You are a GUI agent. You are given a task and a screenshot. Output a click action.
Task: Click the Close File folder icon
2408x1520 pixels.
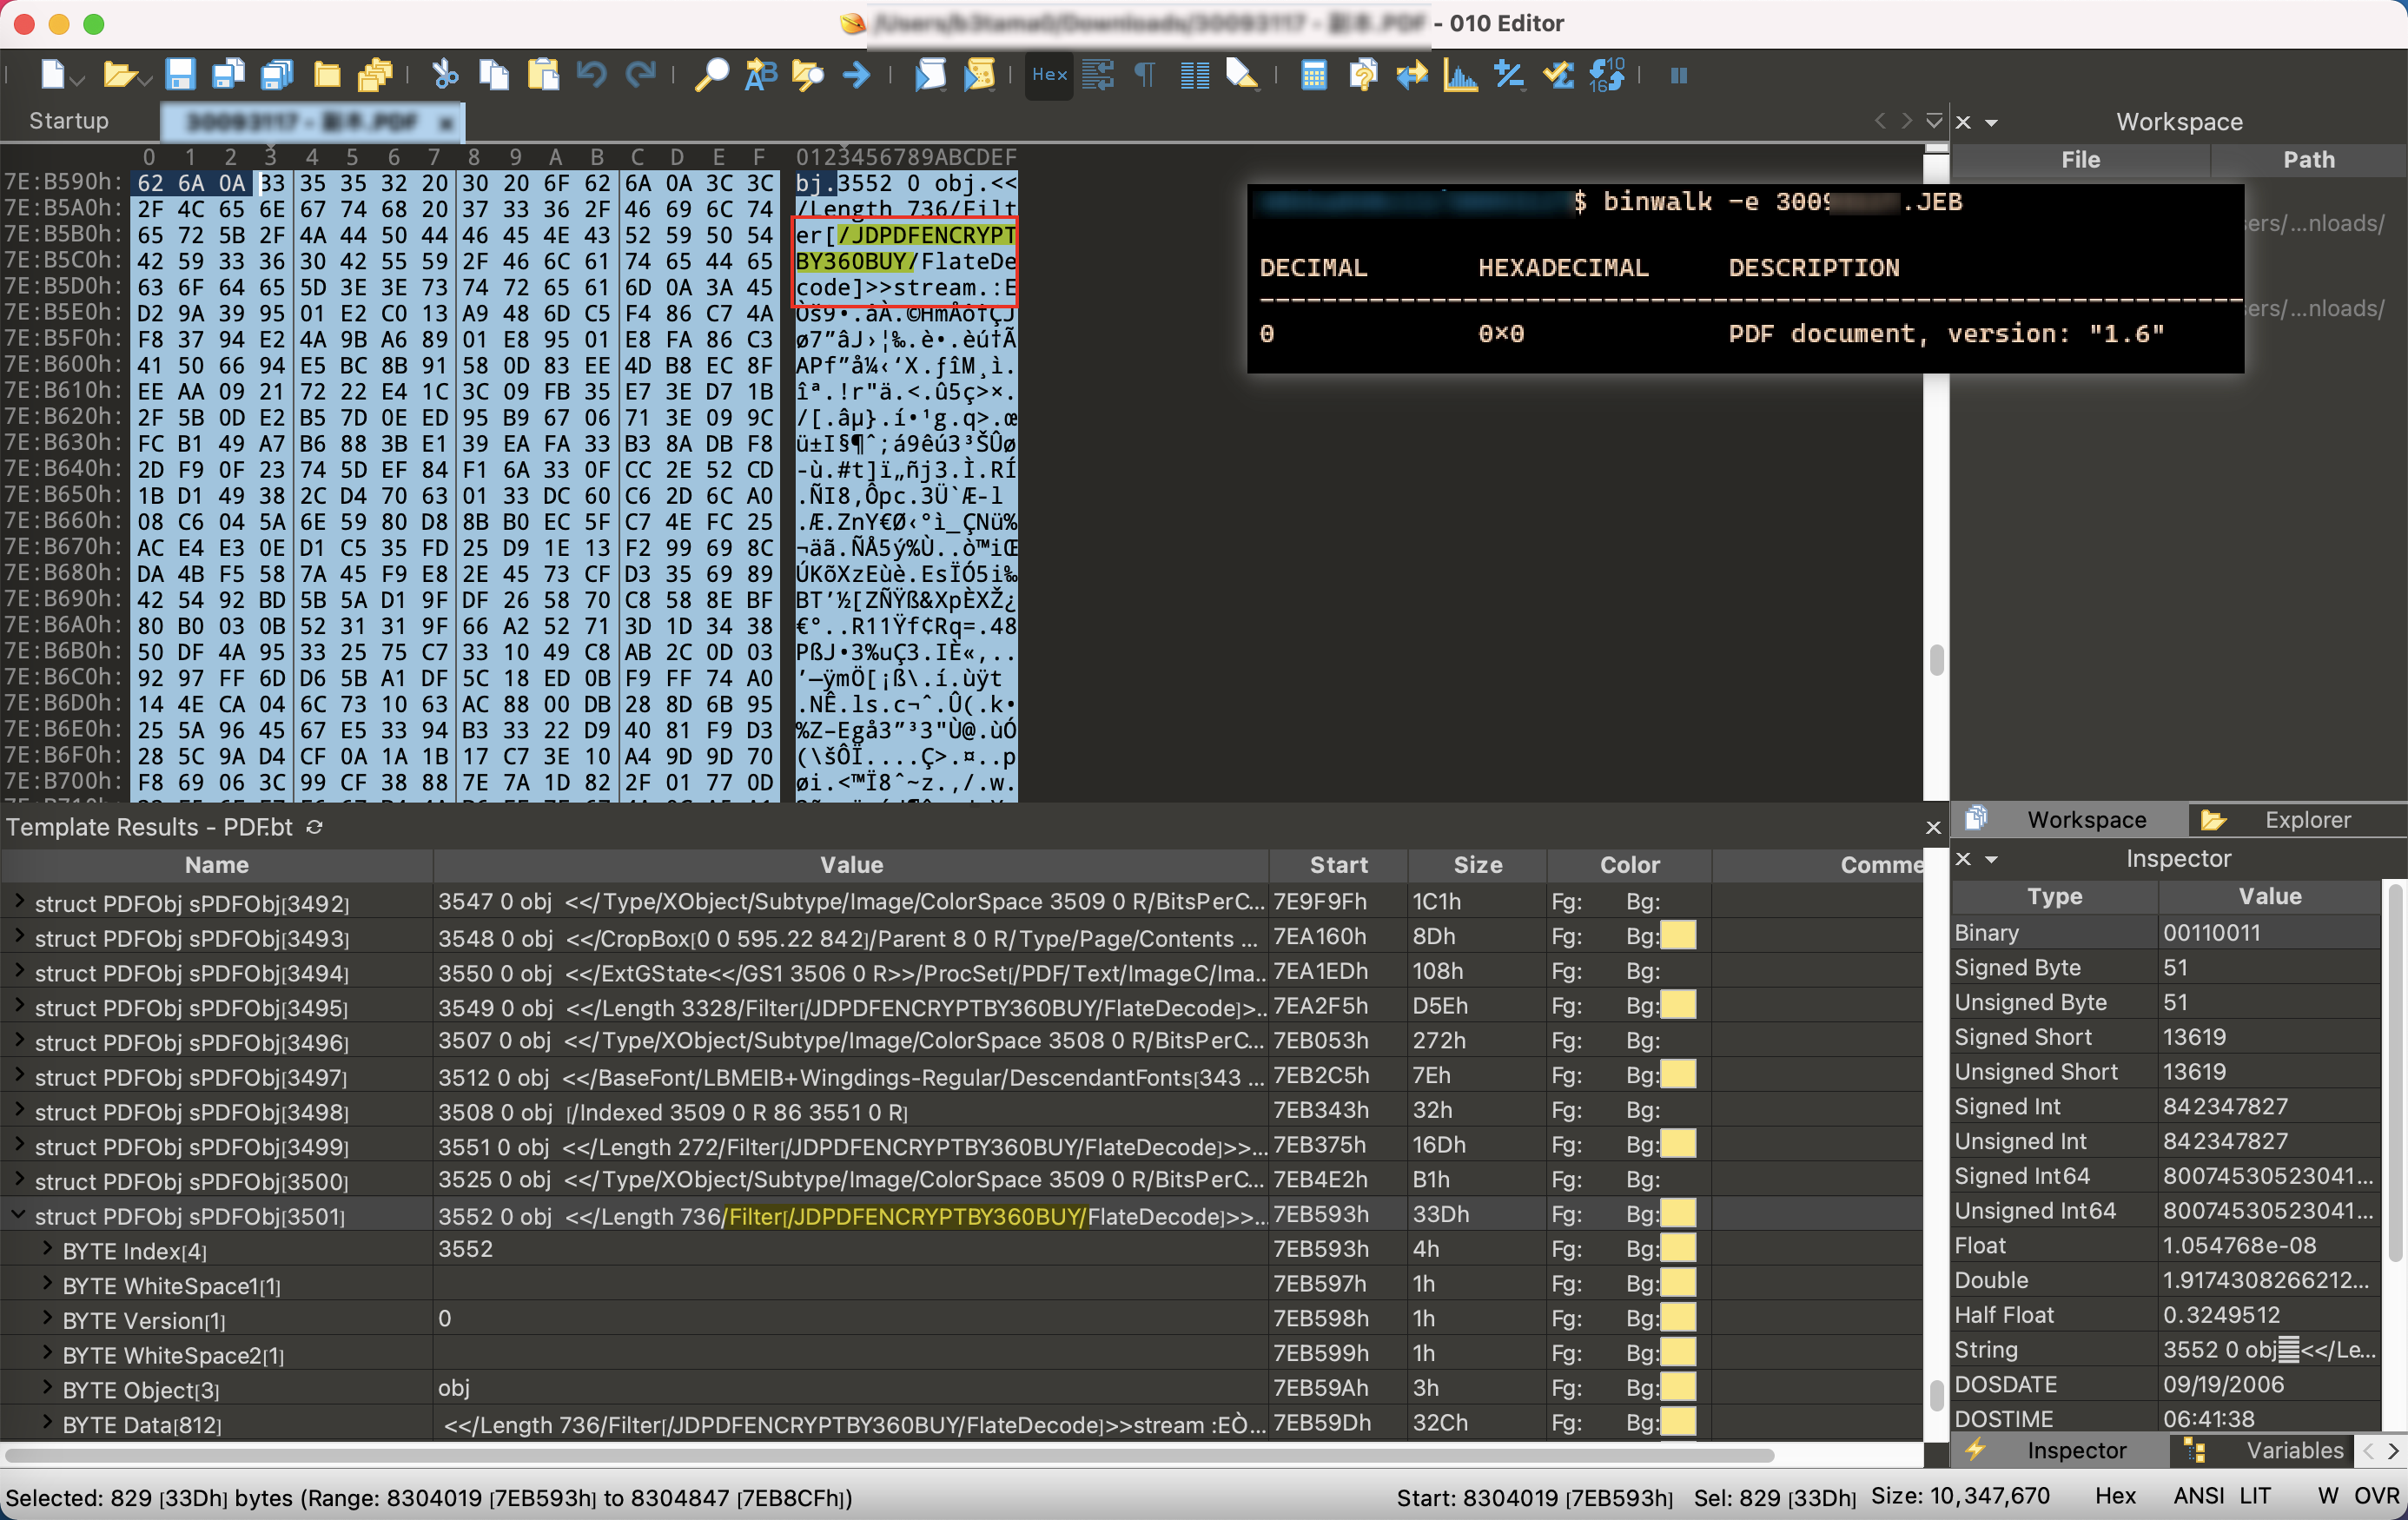327,75
